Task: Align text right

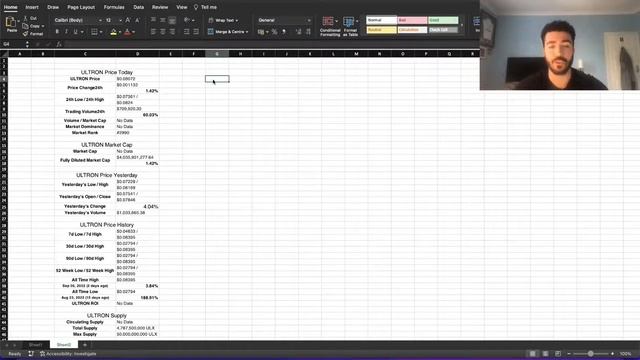Action: click(x=172, y=32)
